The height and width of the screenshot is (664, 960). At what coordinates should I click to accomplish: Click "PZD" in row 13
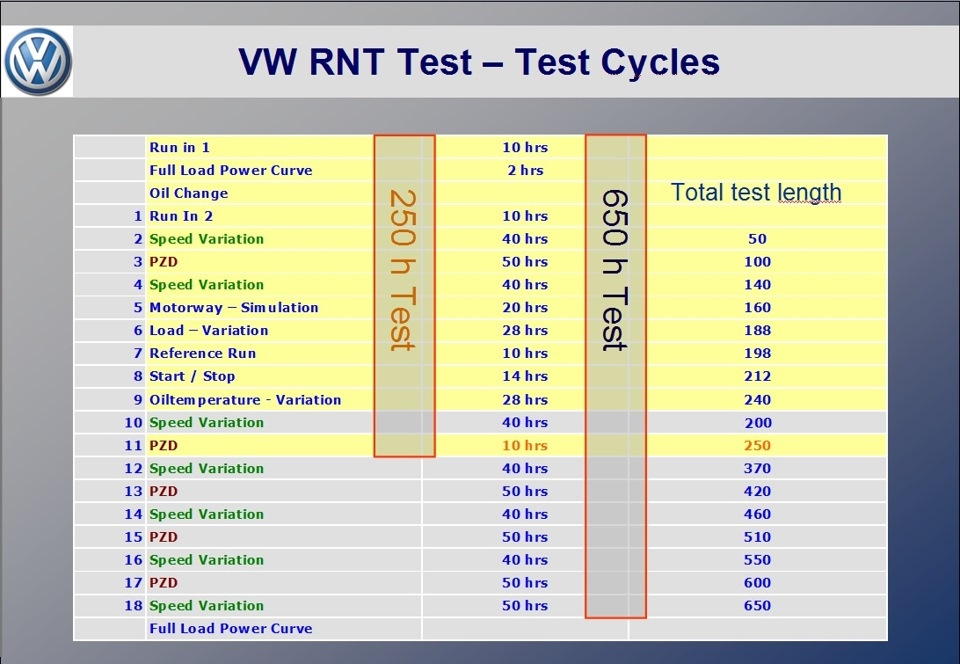[163, 491]
